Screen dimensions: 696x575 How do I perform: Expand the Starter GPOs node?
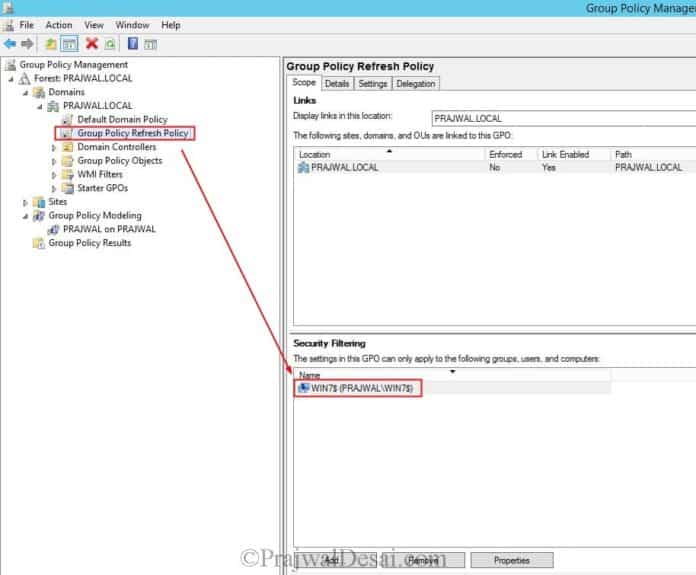[x=54, y=189]
